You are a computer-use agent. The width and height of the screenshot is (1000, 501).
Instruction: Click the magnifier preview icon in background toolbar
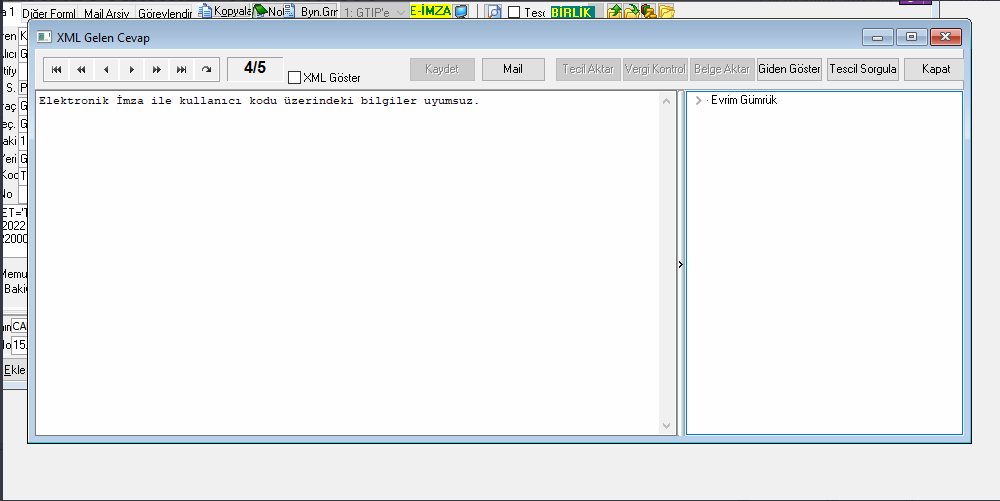pyautogui.click(x=494, y=11)
